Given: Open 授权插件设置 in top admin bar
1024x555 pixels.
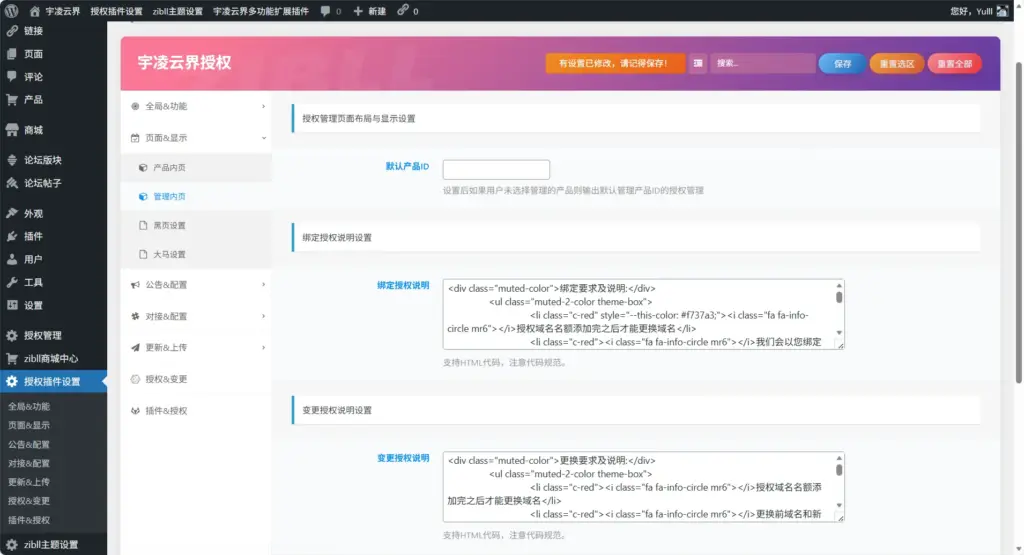Looking at the screenshot, I should pos(116,11).
